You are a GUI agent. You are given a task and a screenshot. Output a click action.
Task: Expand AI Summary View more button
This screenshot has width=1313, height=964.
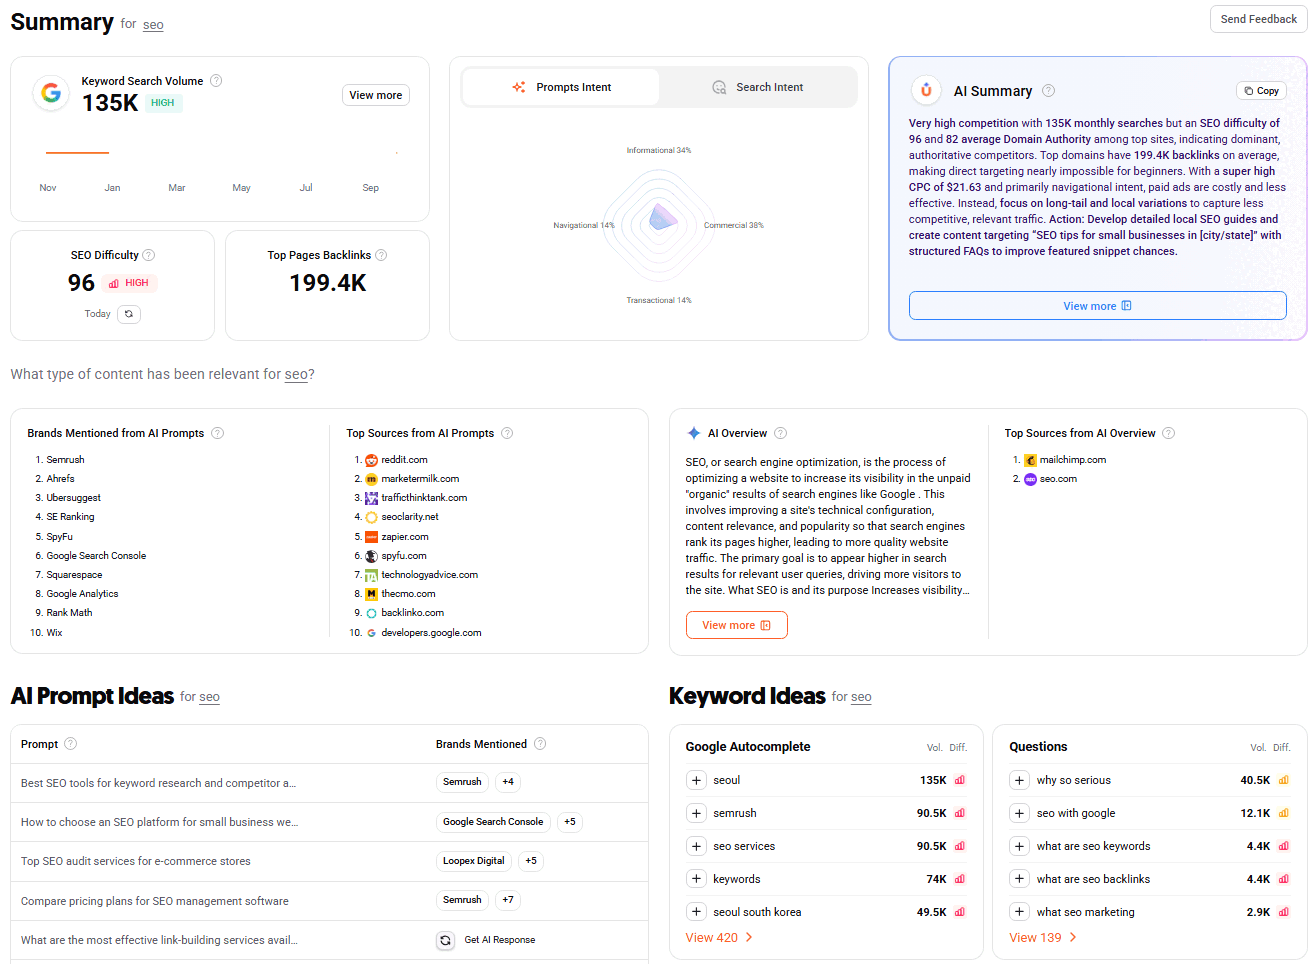tap(1097, 306)
